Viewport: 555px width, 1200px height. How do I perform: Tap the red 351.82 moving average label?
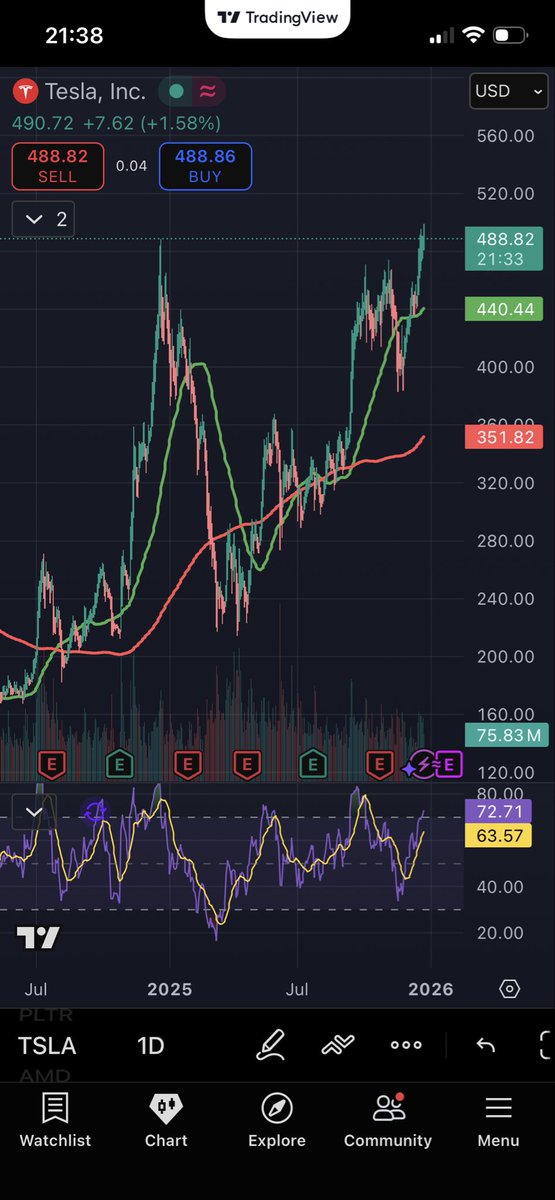(x=504, y=436)
